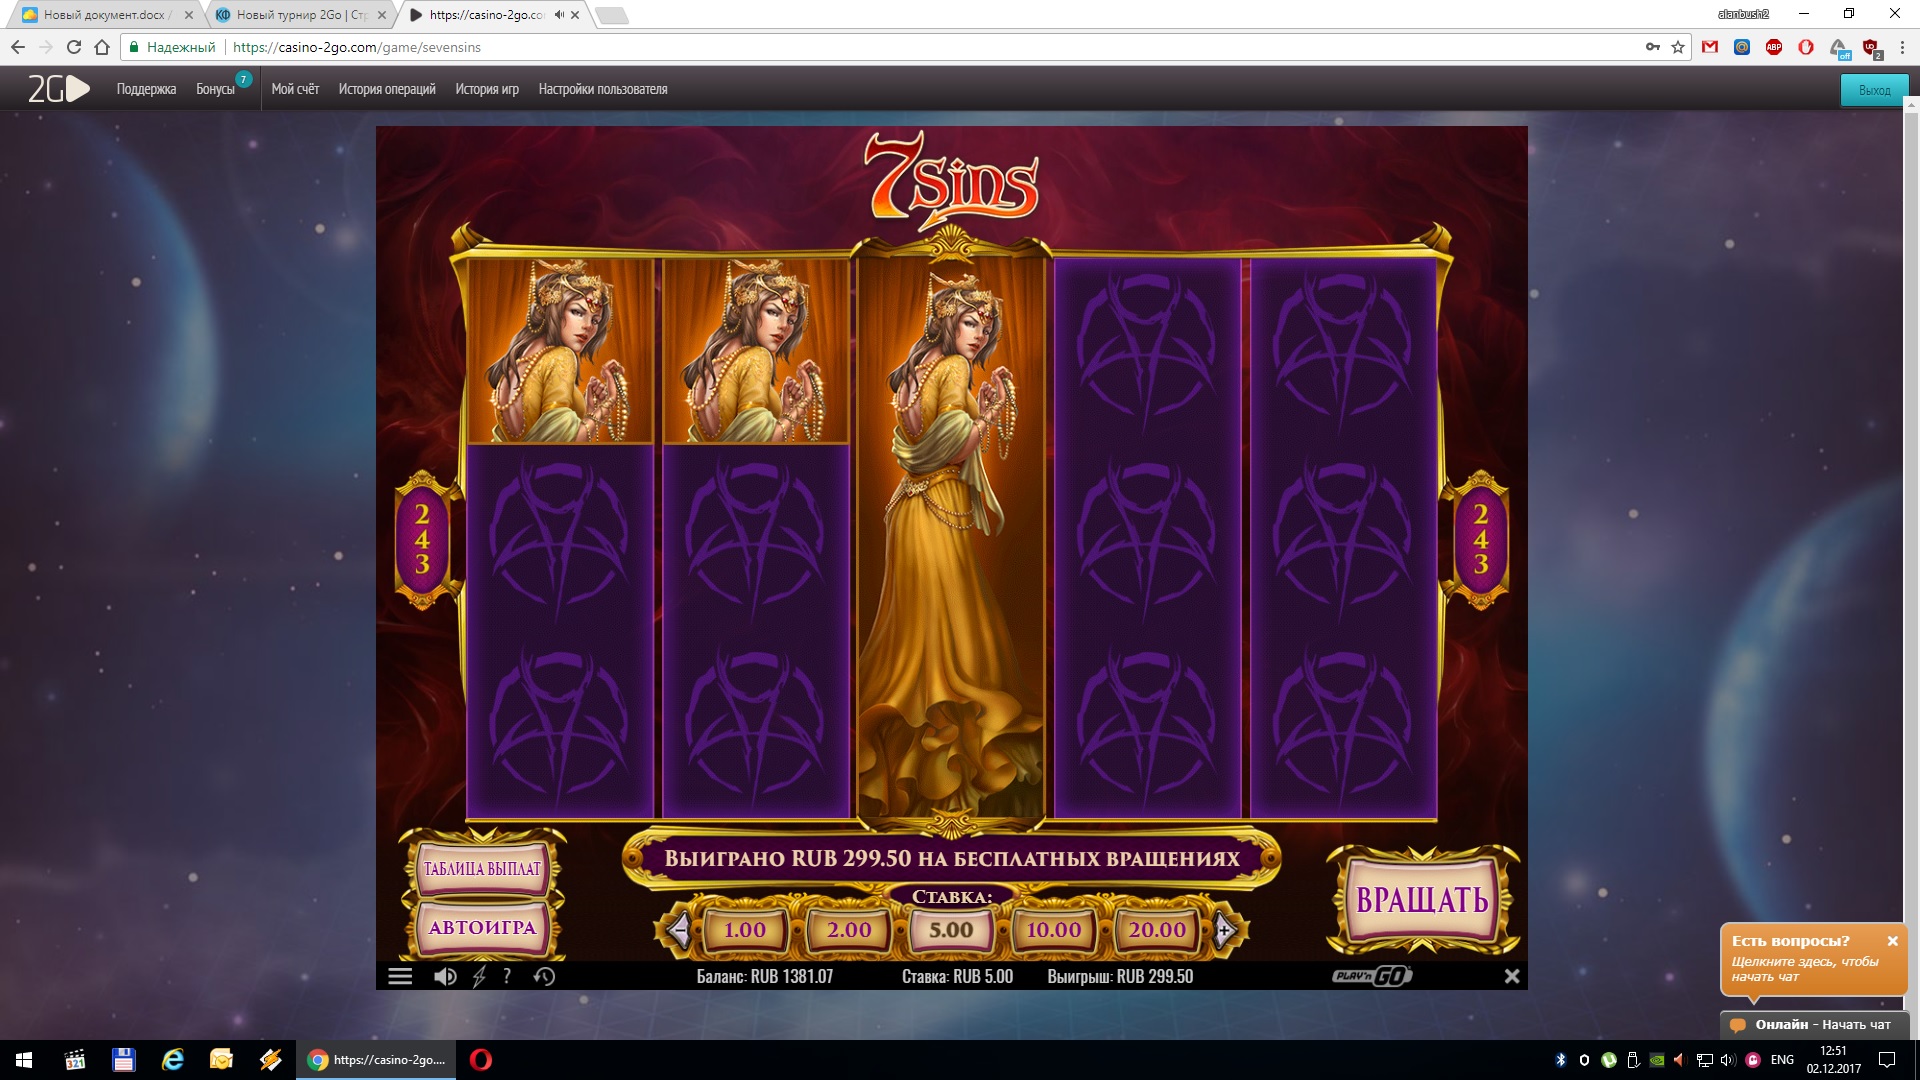Dismiss the Есть вопросы chat popup
Image resolution: width=1920 pixels, height=1080 pixels.
point(1892,941)
